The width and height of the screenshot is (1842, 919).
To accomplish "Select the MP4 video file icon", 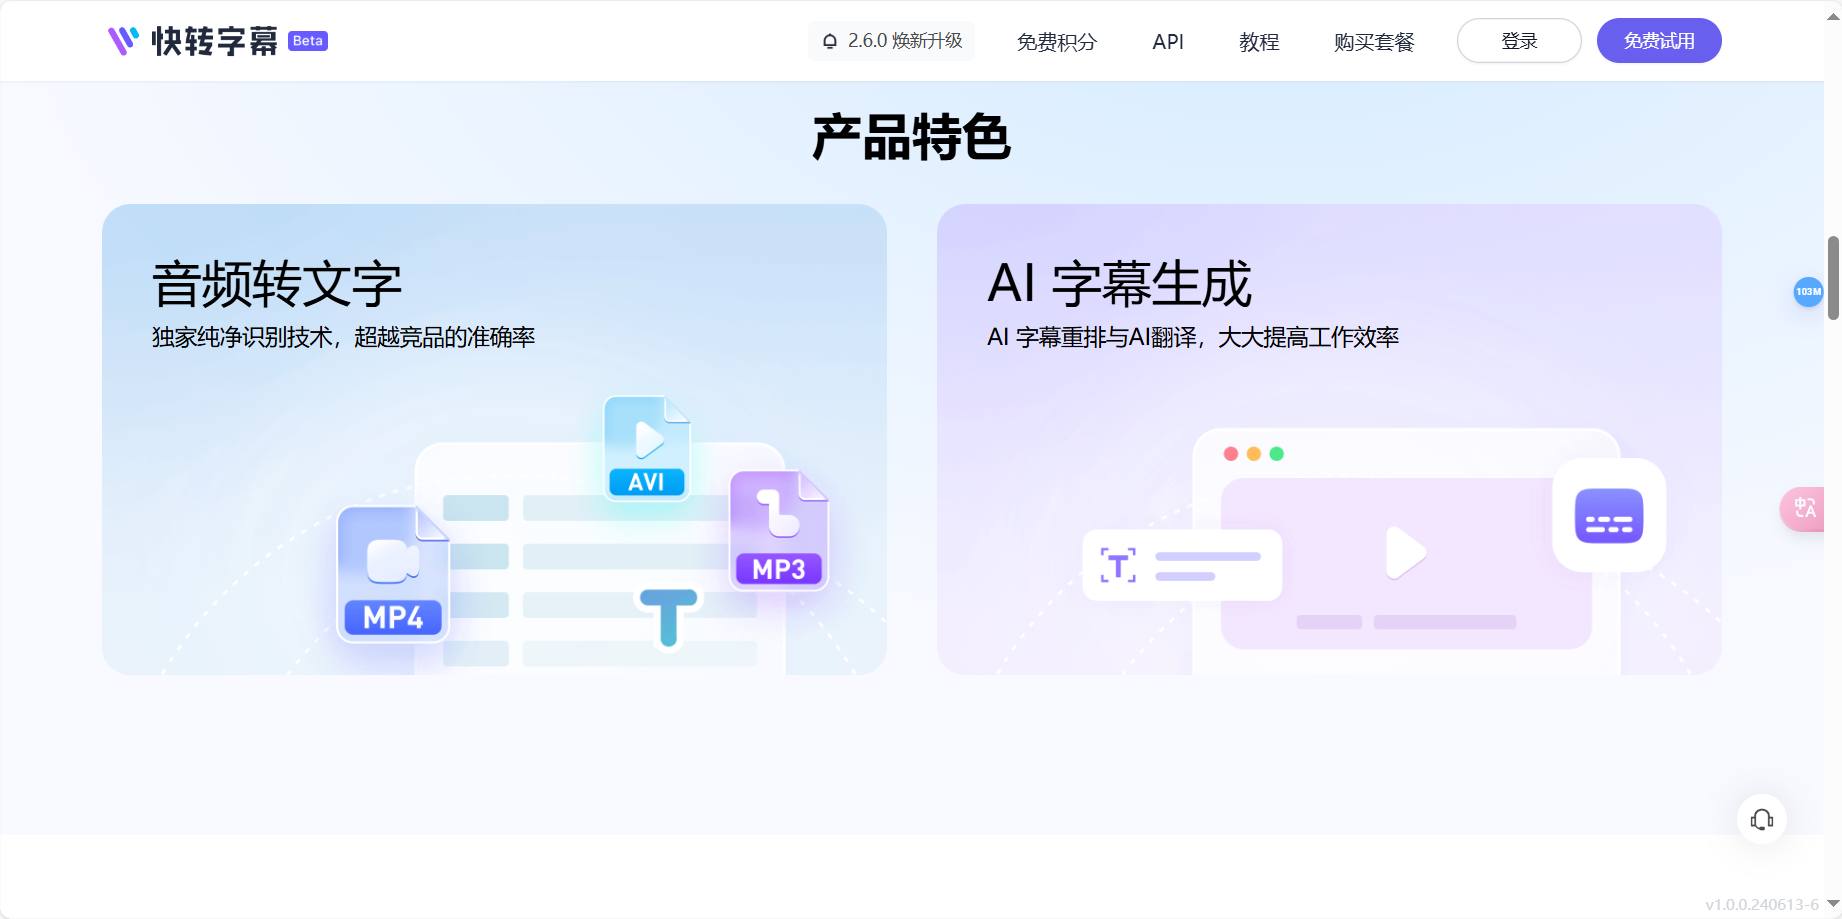I will coord(392,573).
